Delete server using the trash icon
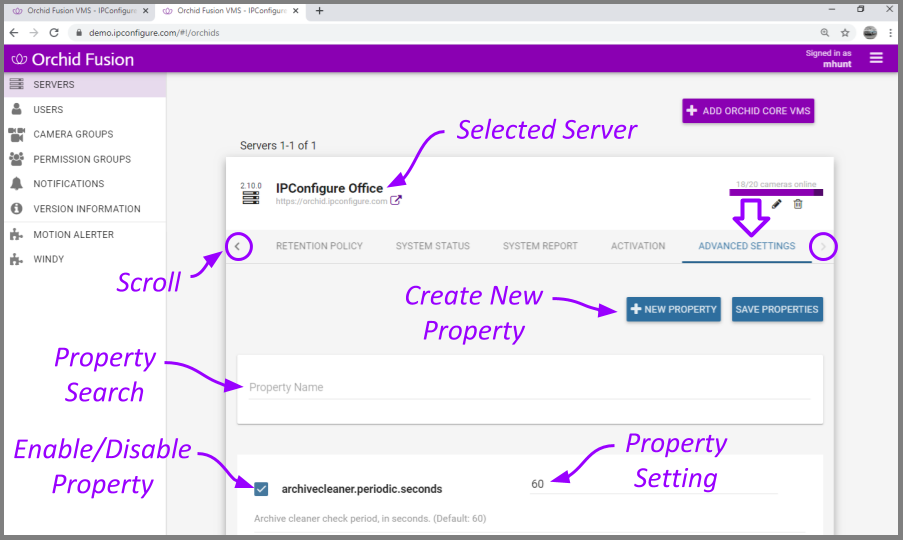The width and height of the screenshot is (903, 540). point(798,204)
